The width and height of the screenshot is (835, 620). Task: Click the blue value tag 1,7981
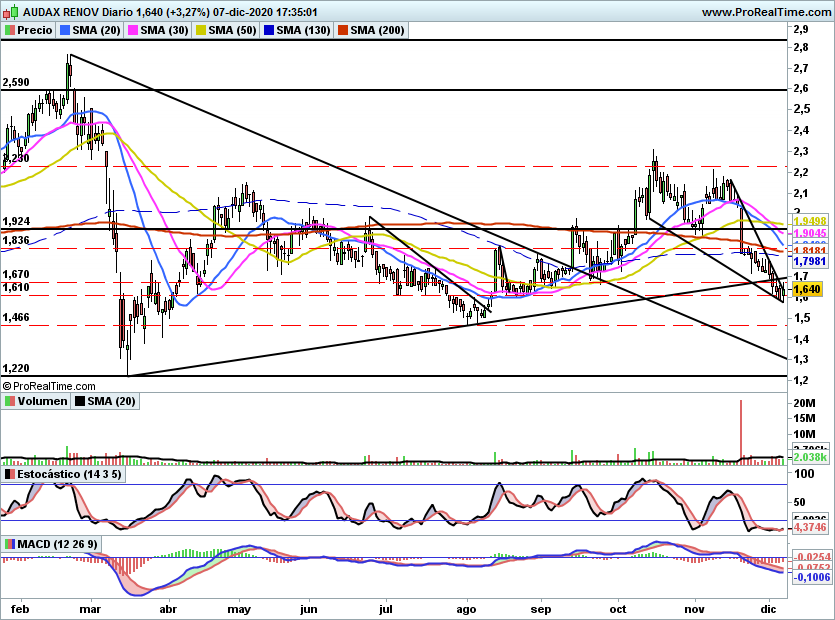(x=810, y=261)
